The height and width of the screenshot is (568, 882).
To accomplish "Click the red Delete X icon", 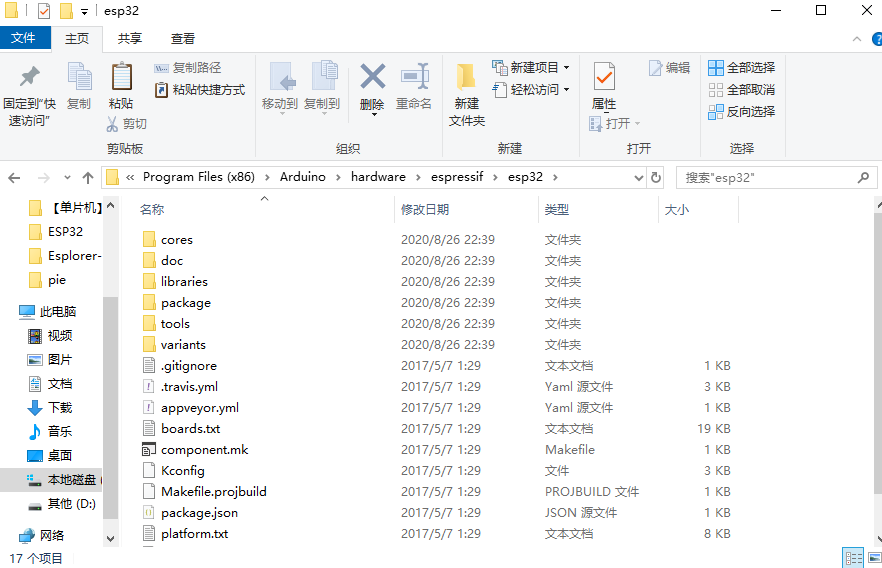I will coord(372,78).
